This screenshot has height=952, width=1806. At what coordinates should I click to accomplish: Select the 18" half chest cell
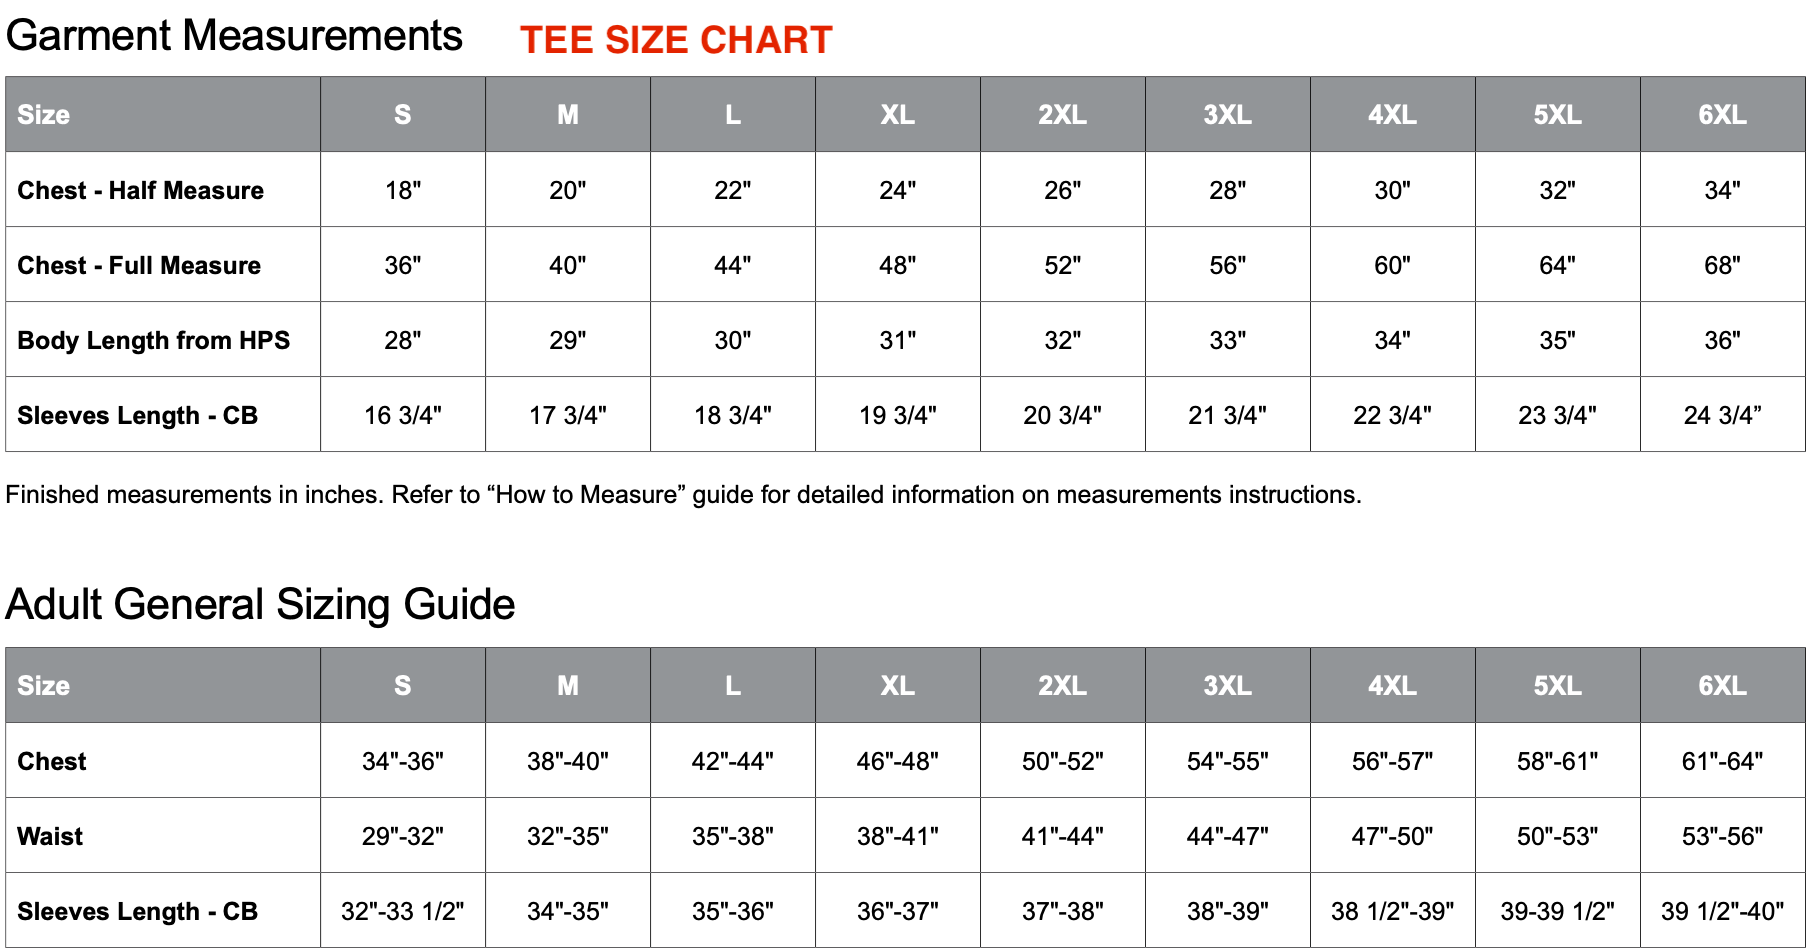(403, 190)
